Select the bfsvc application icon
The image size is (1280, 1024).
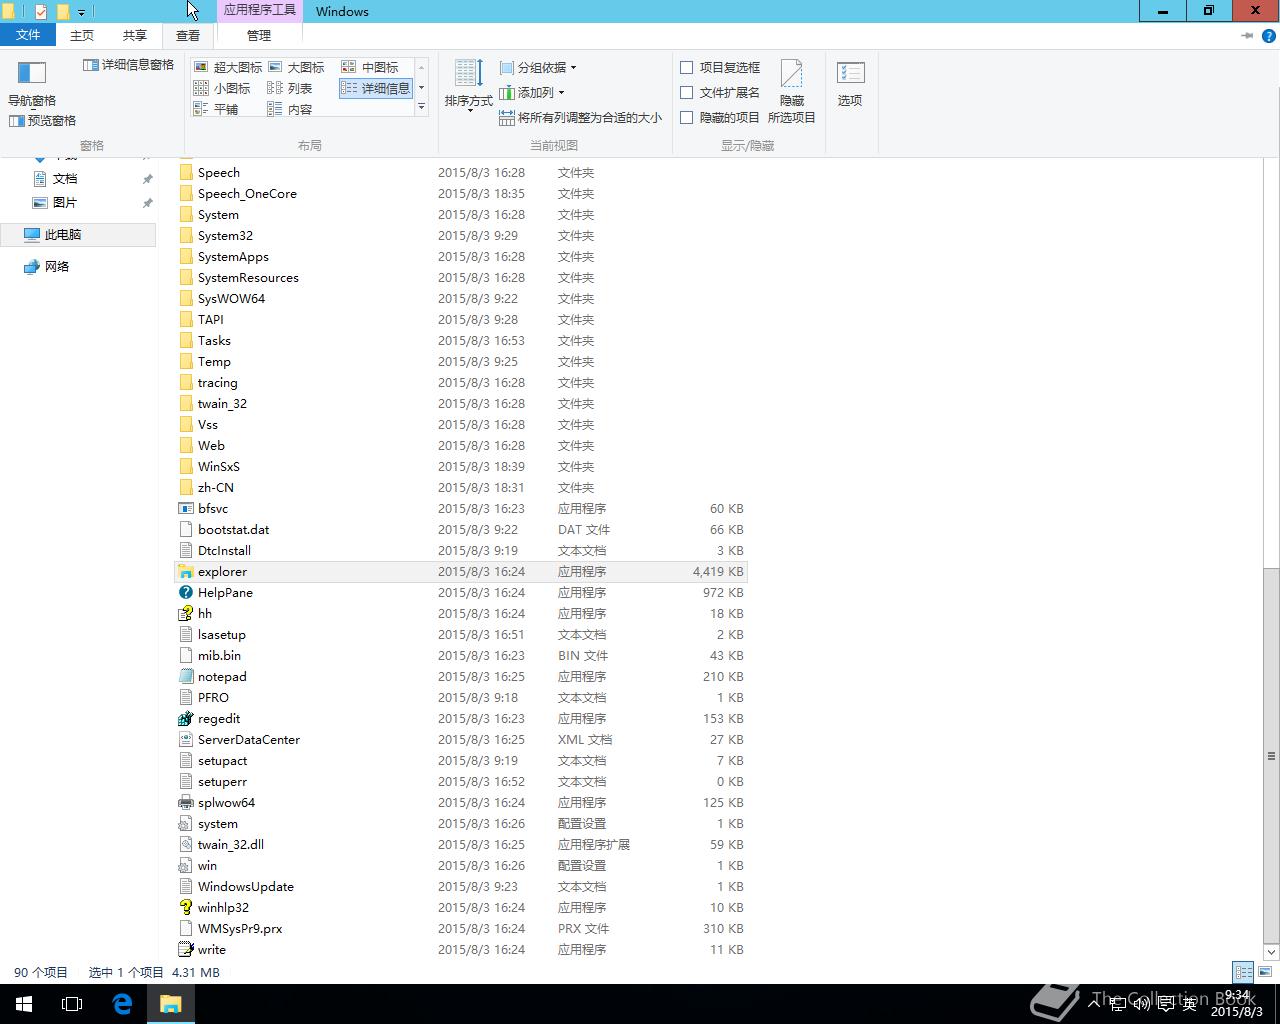tap(185, 508)
